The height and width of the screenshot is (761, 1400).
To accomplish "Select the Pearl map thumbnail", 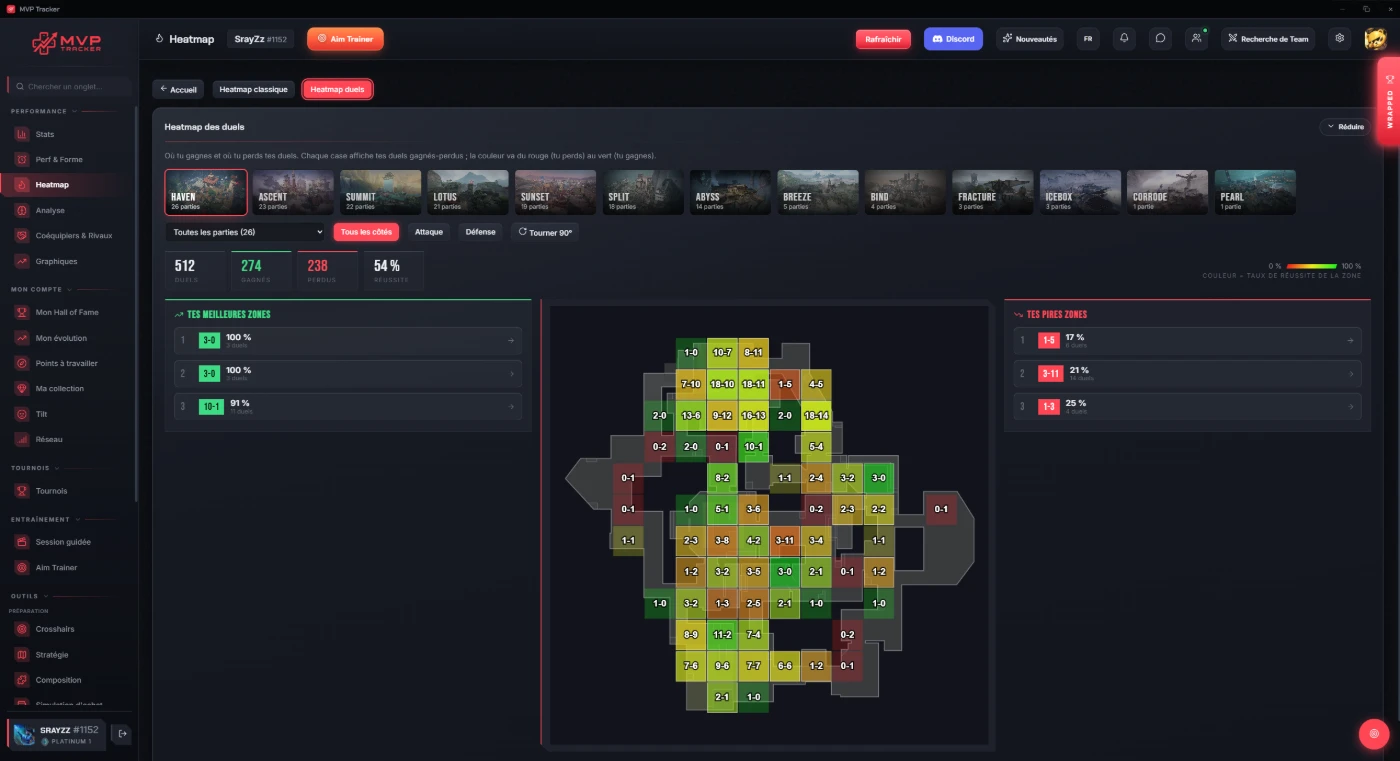I will click(x=1255, y=192).
